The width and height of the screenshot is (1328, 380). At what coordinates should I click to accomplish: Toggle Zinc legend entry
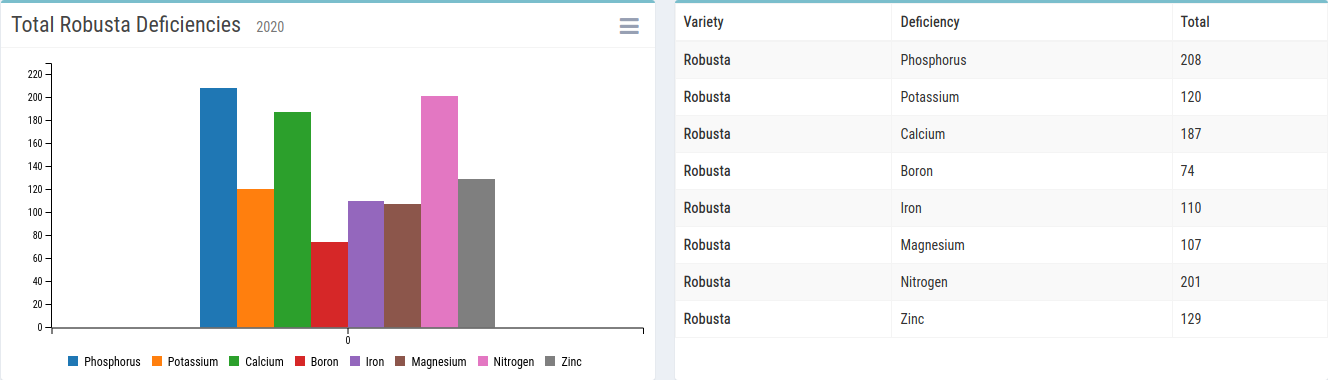(x=563, y=361)
